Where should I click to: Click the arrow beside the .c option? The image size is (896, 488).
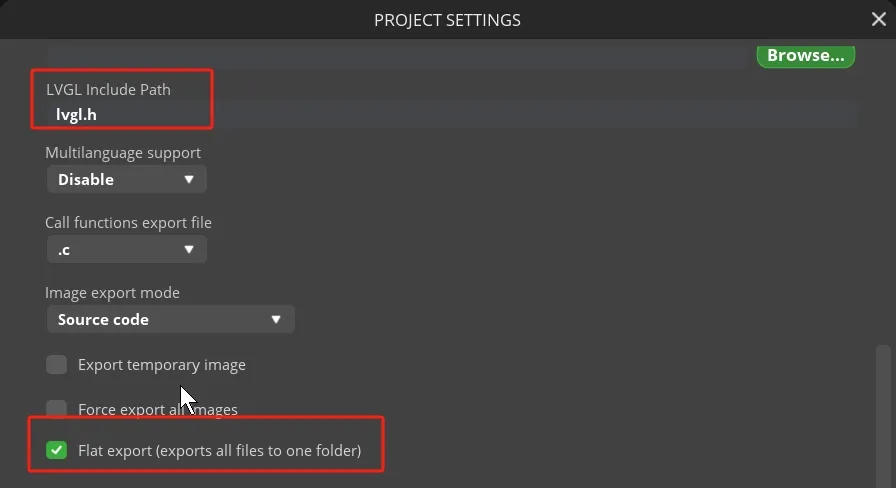tap(189, 250)
